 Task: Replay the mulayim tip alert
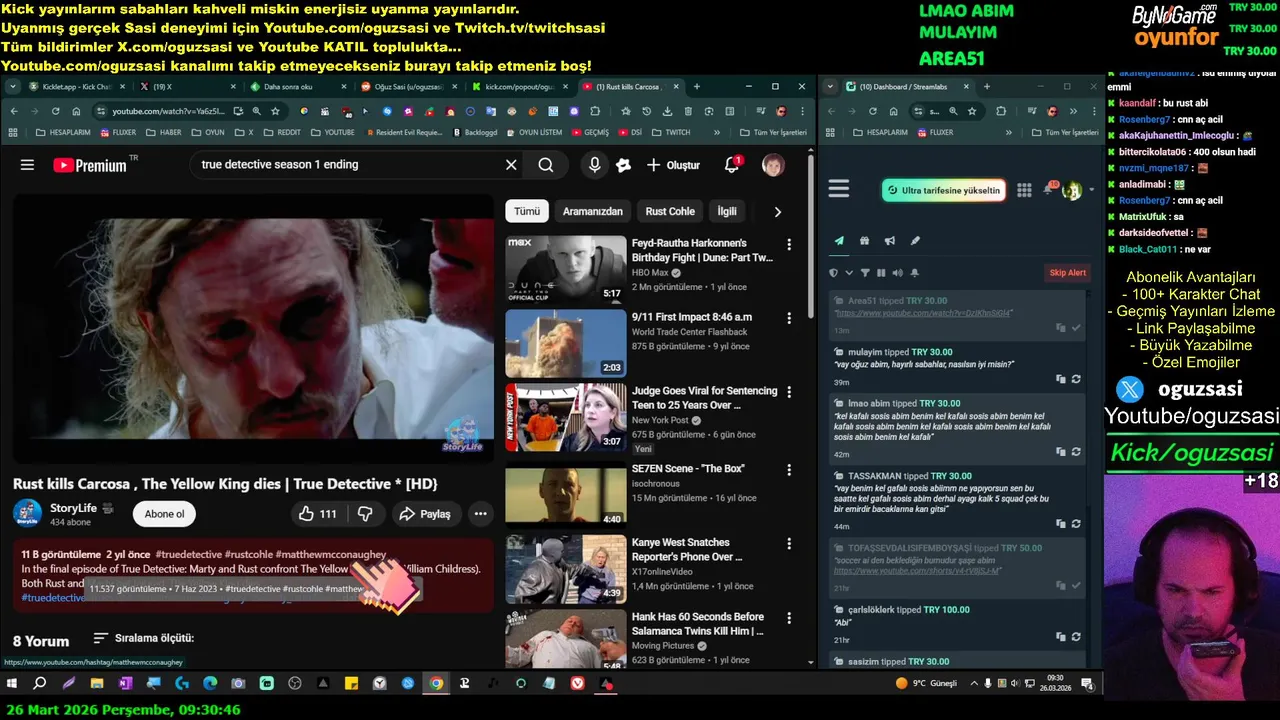click(x=1076, y=380)
